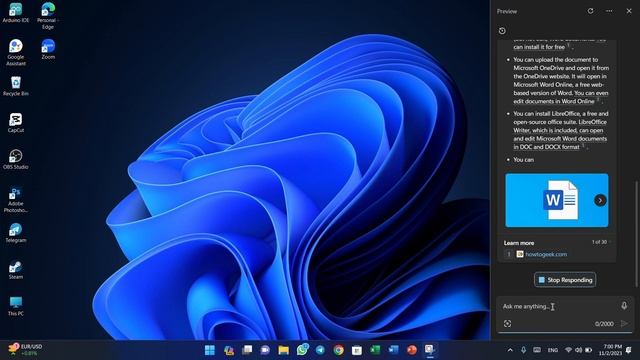This screenshot has width=640, height=360.
Task: Click the taskbar clock showing 7:00 PM
Action: 611,350
